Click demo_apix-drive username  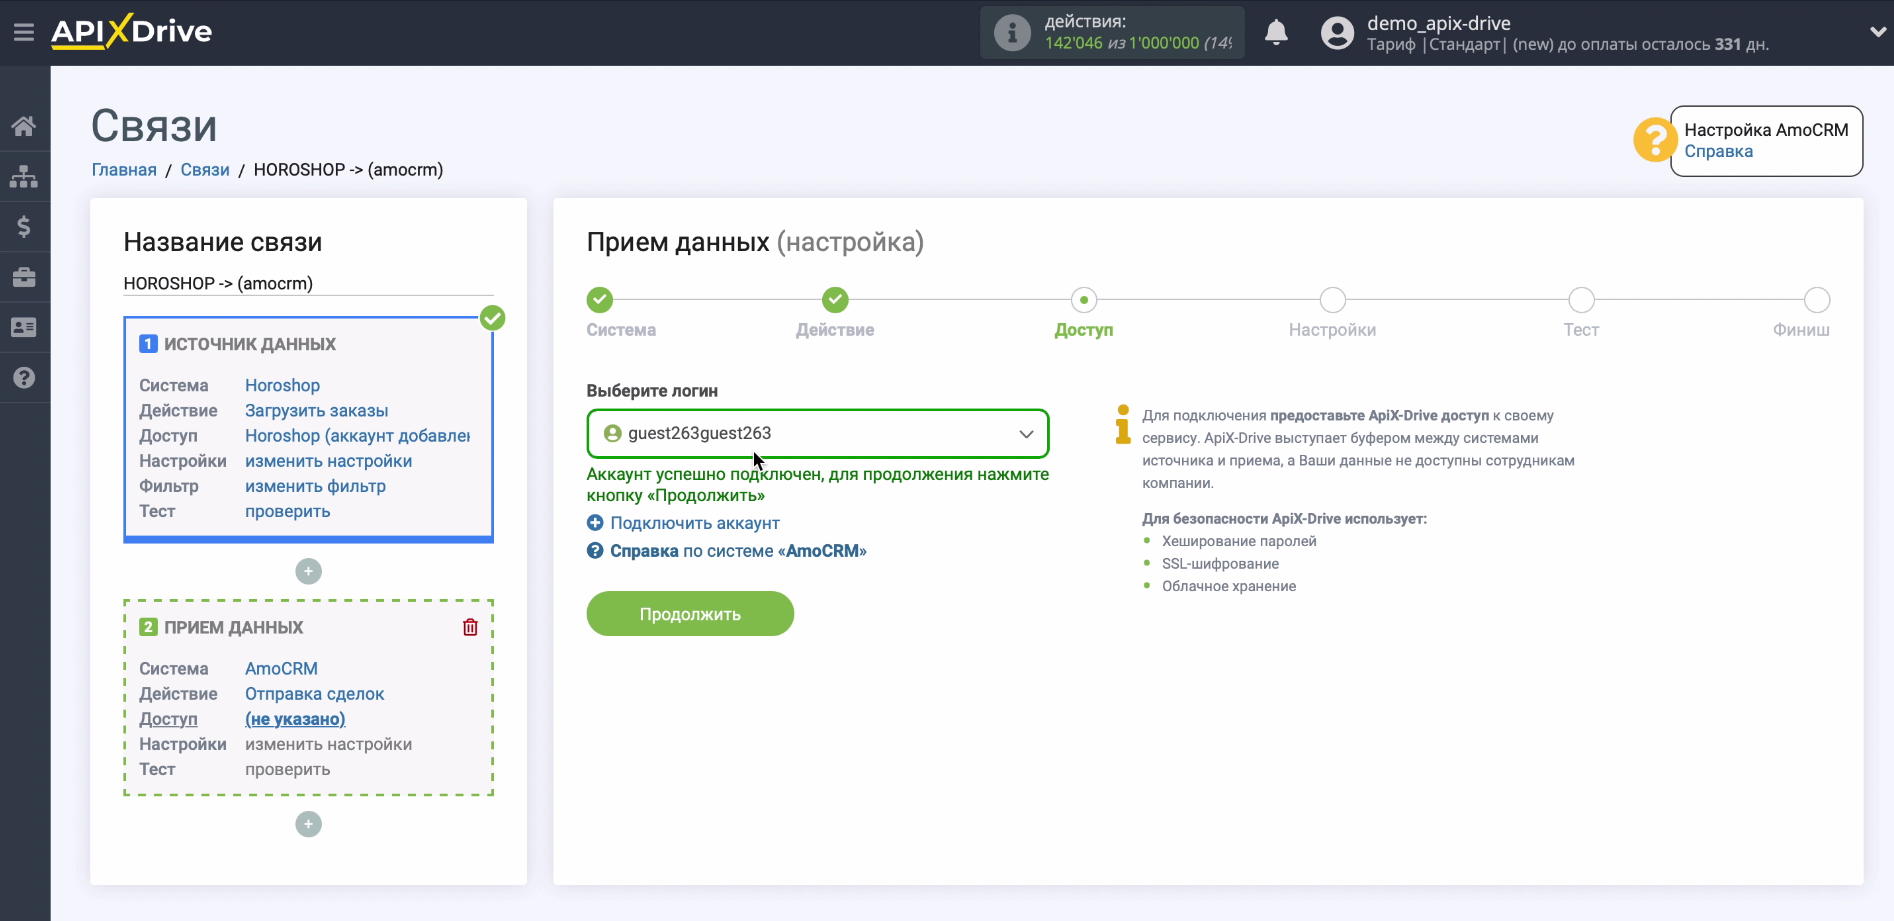click(1438, 23)
